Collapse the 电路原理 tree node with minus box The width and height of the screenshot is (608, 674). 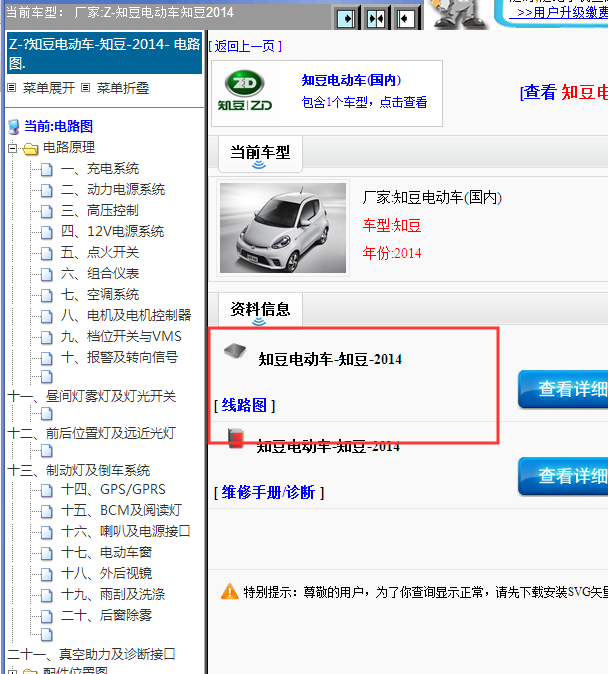[x=12, y=149]
